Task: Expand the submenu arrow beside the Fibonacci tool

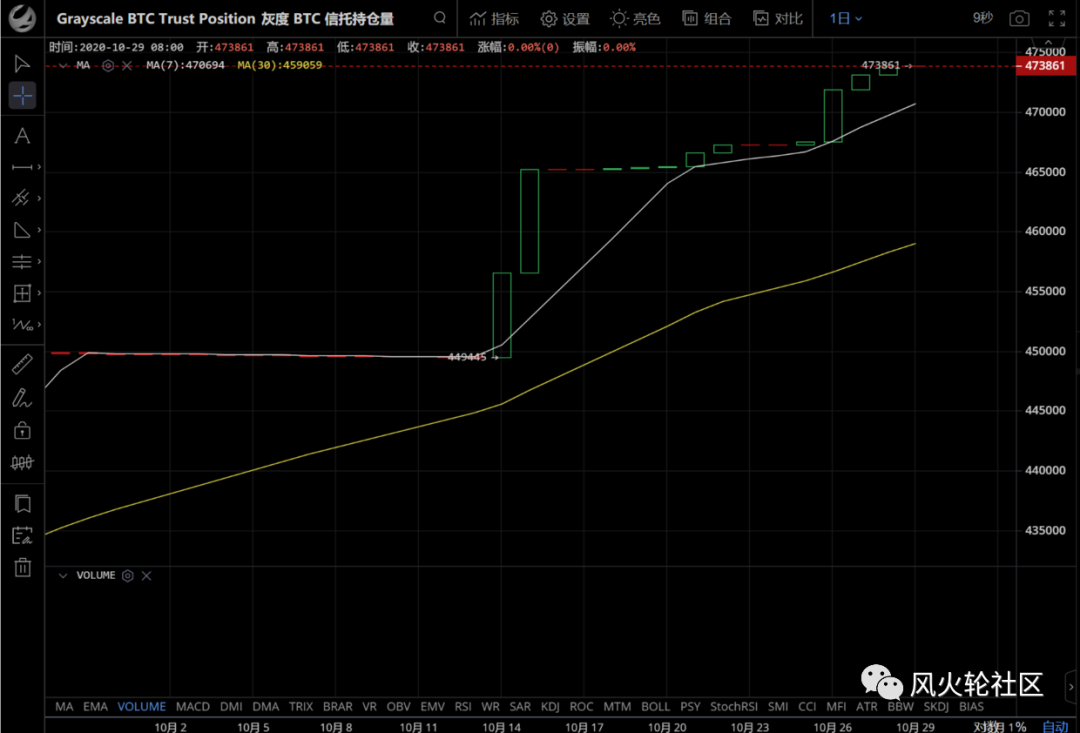Action: pos(39,262)
